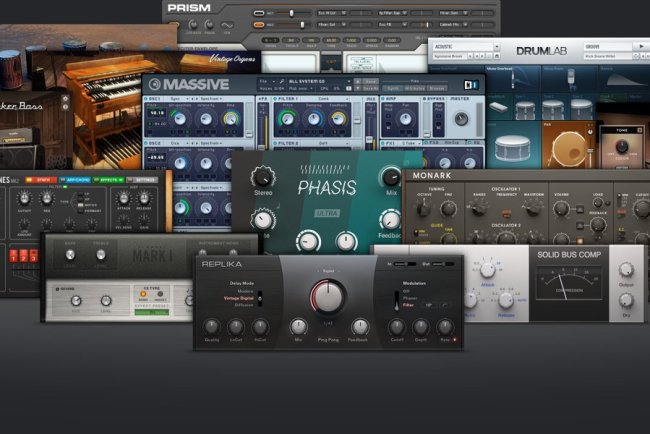Click Solid Bus Comp Release knob

[x=506, y=300]
